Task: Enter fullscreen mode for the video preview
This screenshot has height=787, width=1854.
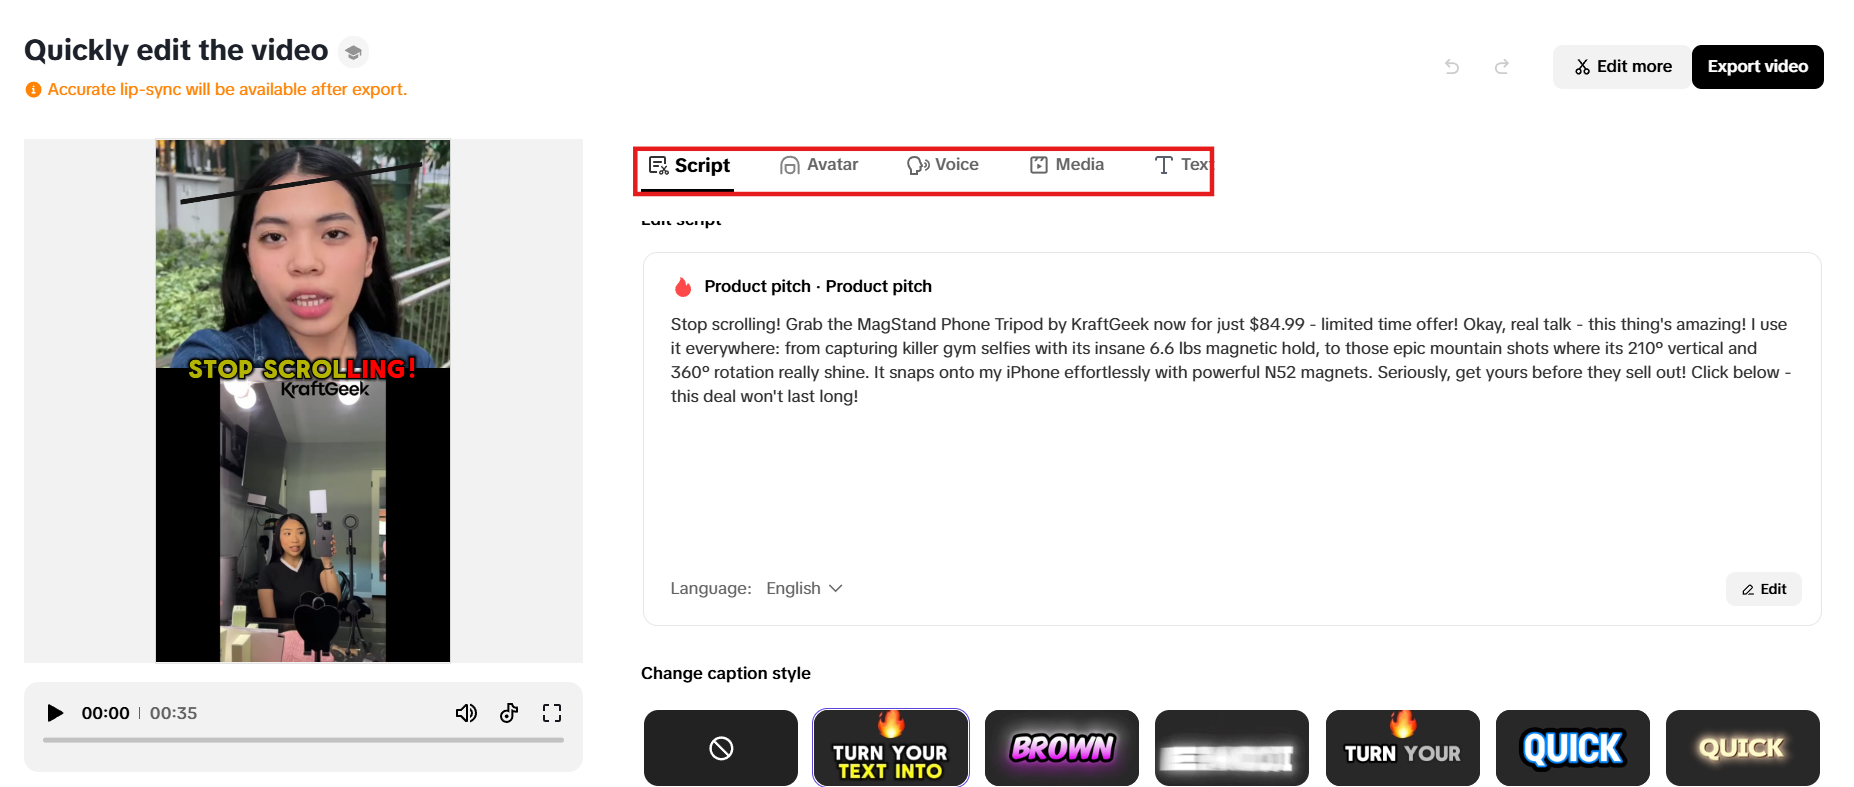Action: pos(551,712)
